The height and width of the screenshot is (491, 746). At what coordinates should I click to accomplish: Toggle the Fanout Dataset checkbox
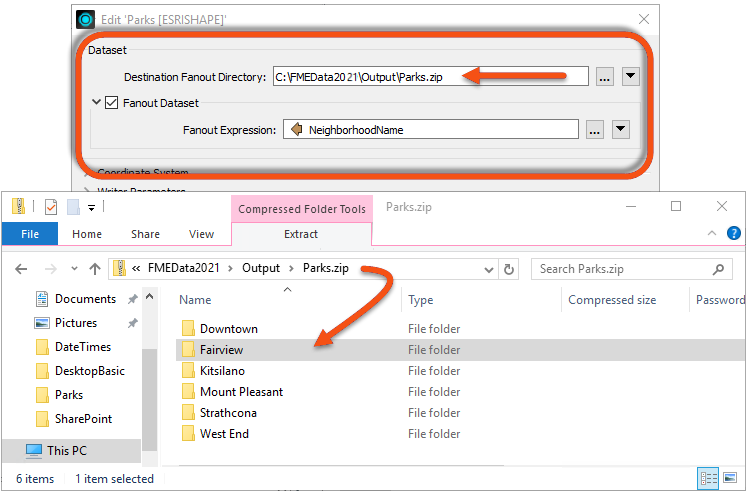(111, 103)
